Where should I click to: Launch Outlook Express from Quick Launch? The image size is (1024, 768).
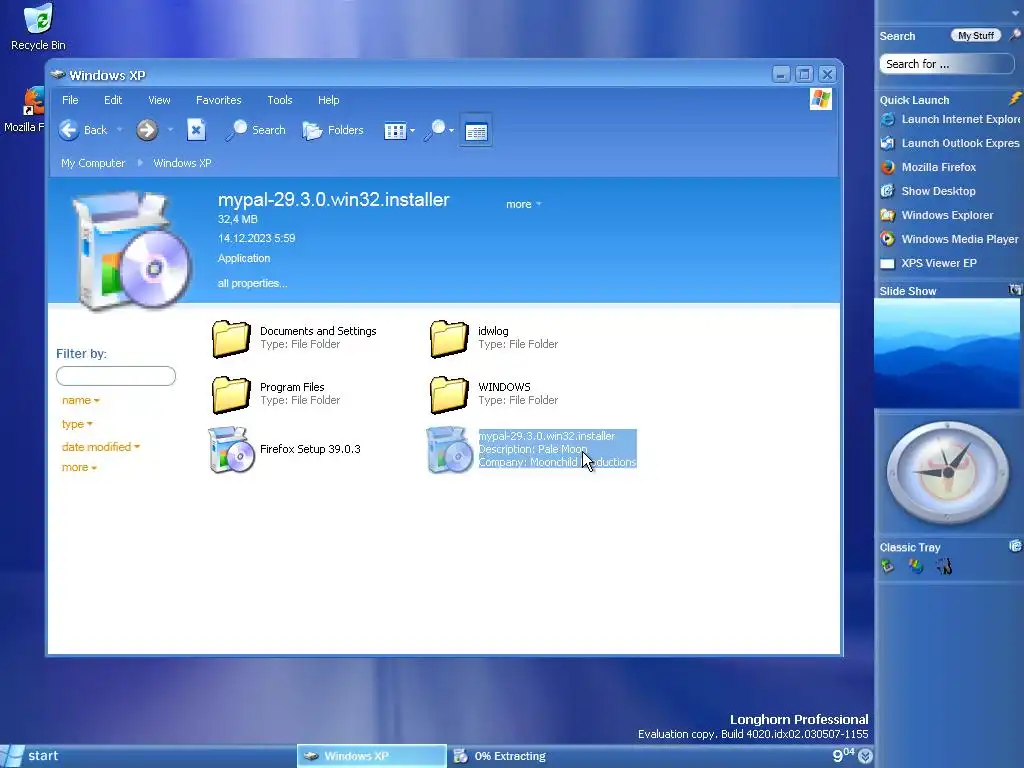pyautogui.click(x=951, y=143)
